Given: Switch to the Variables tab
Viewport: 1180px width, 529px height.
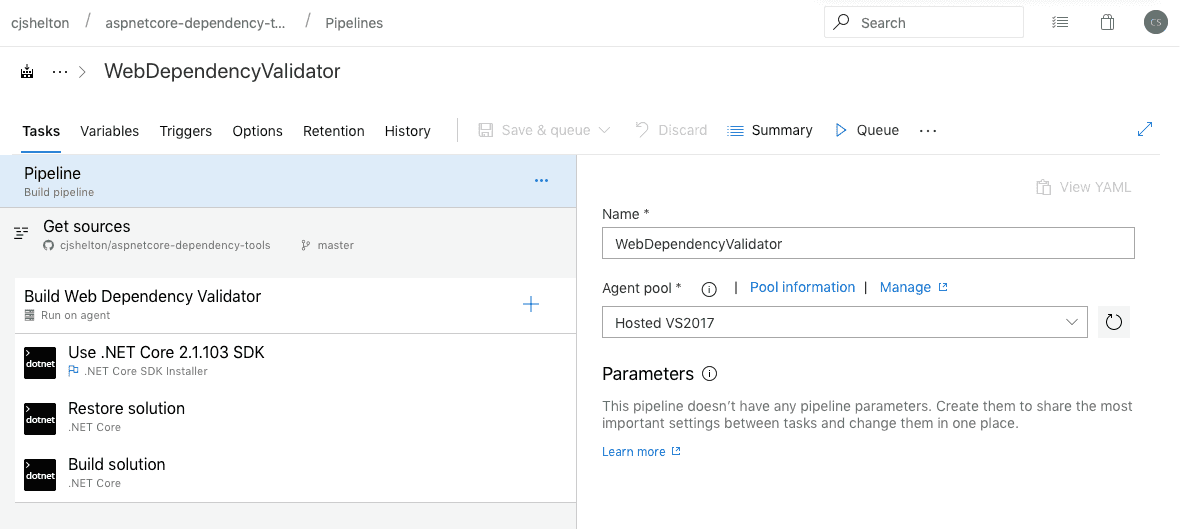Looking at the screenshot, I should [x=110, y=131].
